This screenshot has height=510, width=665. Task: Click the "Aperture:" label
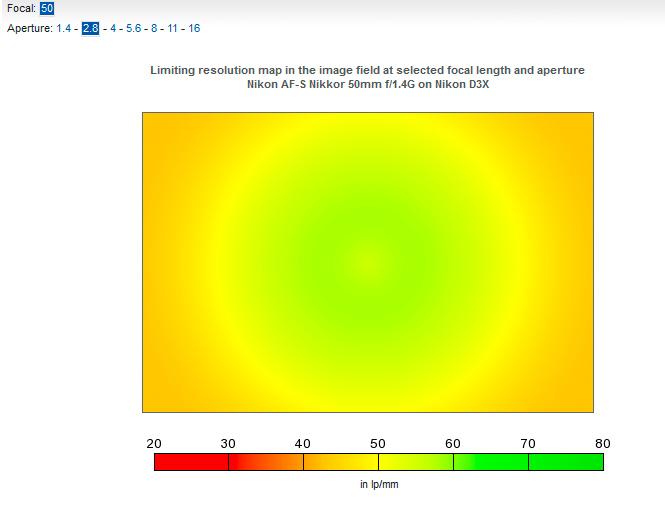pos(30,28)
